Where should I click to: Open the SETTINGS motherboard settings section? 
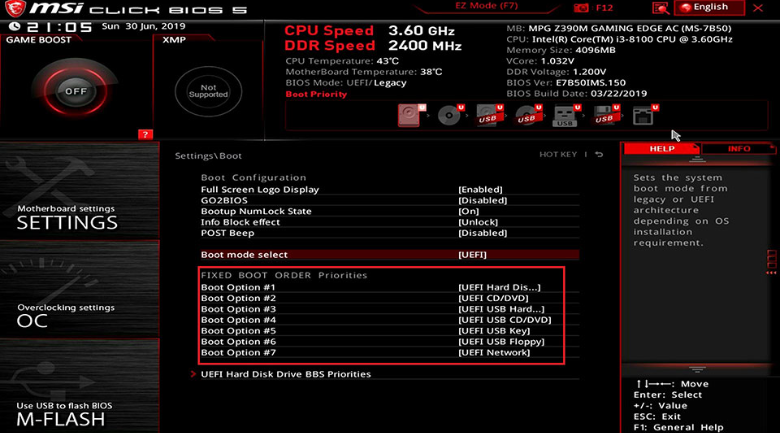point(80,192)
